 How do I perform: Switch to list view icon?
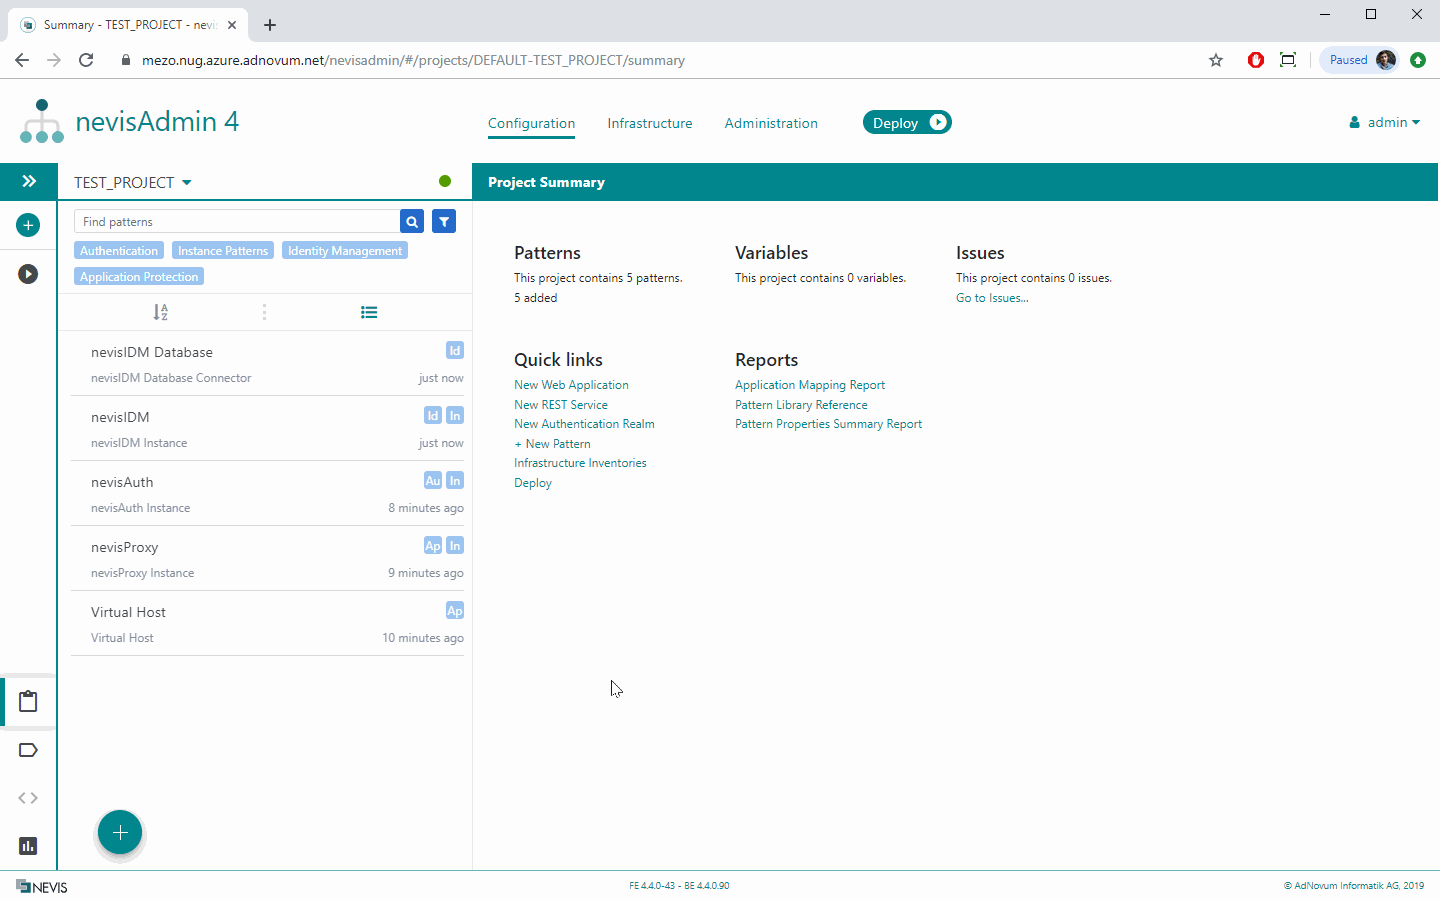tap(369, 312)
